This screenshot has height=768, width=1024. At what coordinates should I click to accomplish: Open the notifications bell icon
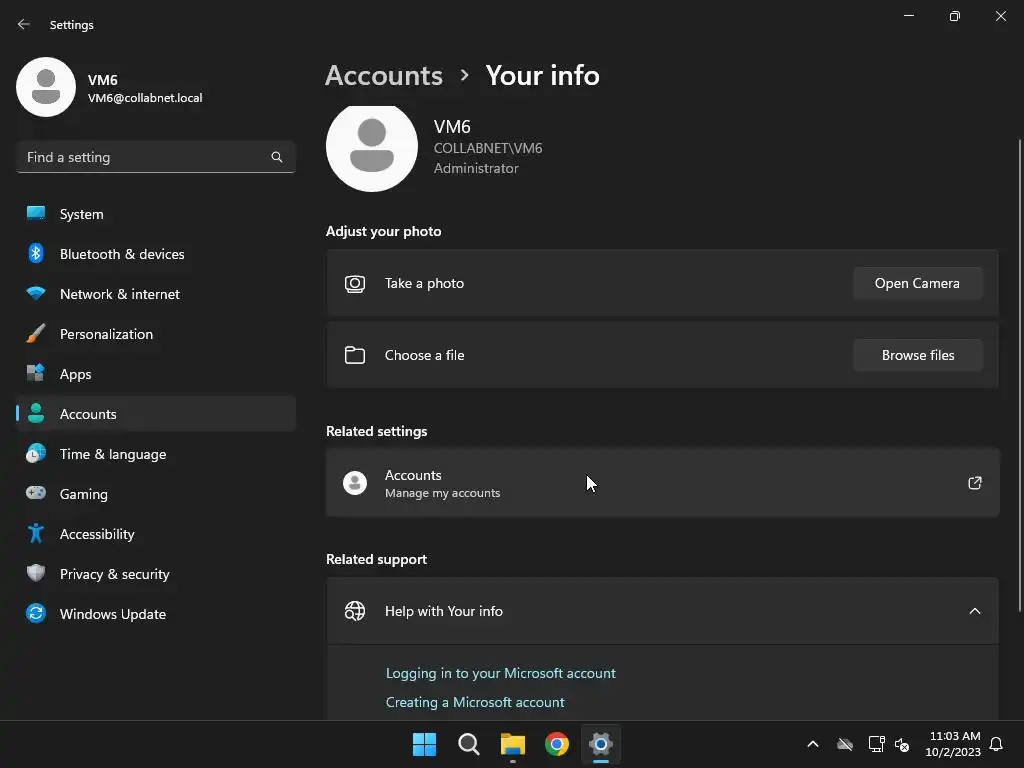coord(996,744)
